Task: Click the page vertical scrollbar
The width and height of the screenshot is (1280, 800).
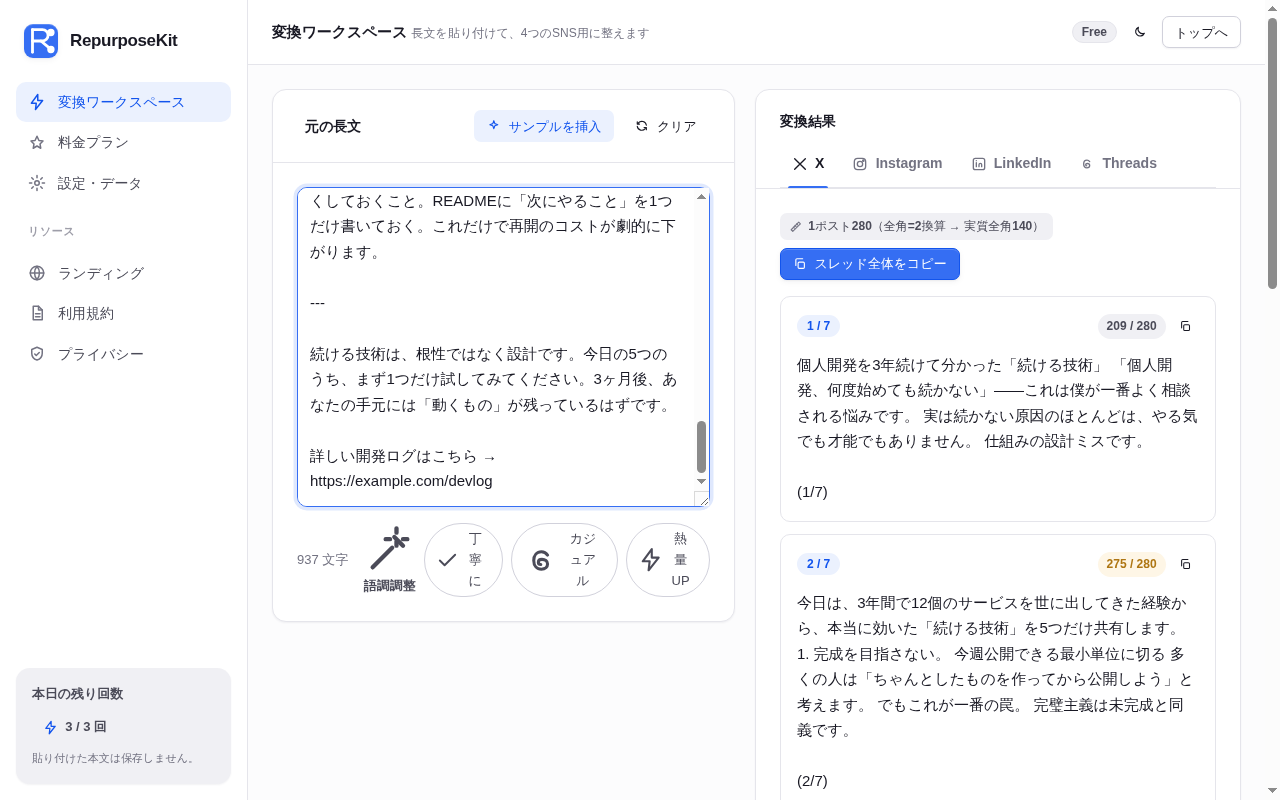Action: pyautogui.click(x=1272, y=154)
